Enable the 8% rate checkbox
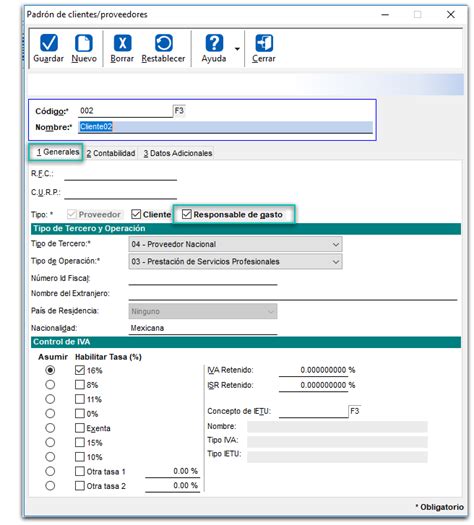This screenshot has height=525, width=474. (80, 384)
